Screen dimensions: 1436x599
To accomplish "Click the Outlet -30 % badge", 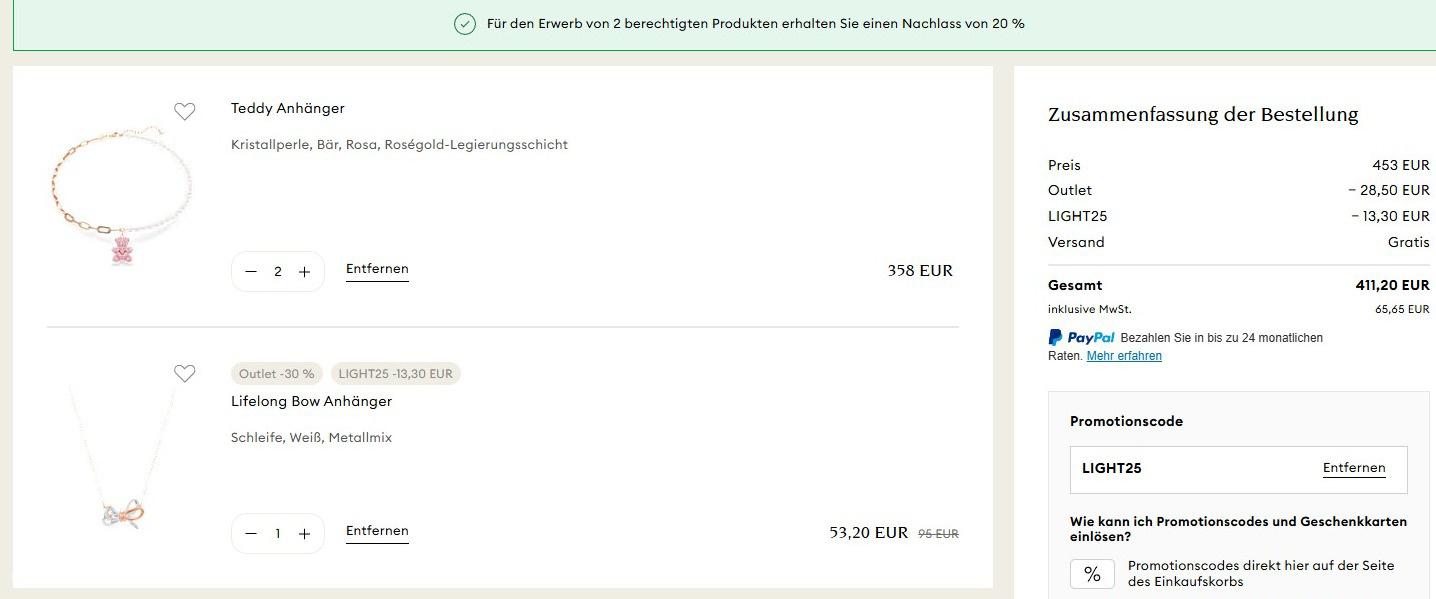I will point(276,374).
